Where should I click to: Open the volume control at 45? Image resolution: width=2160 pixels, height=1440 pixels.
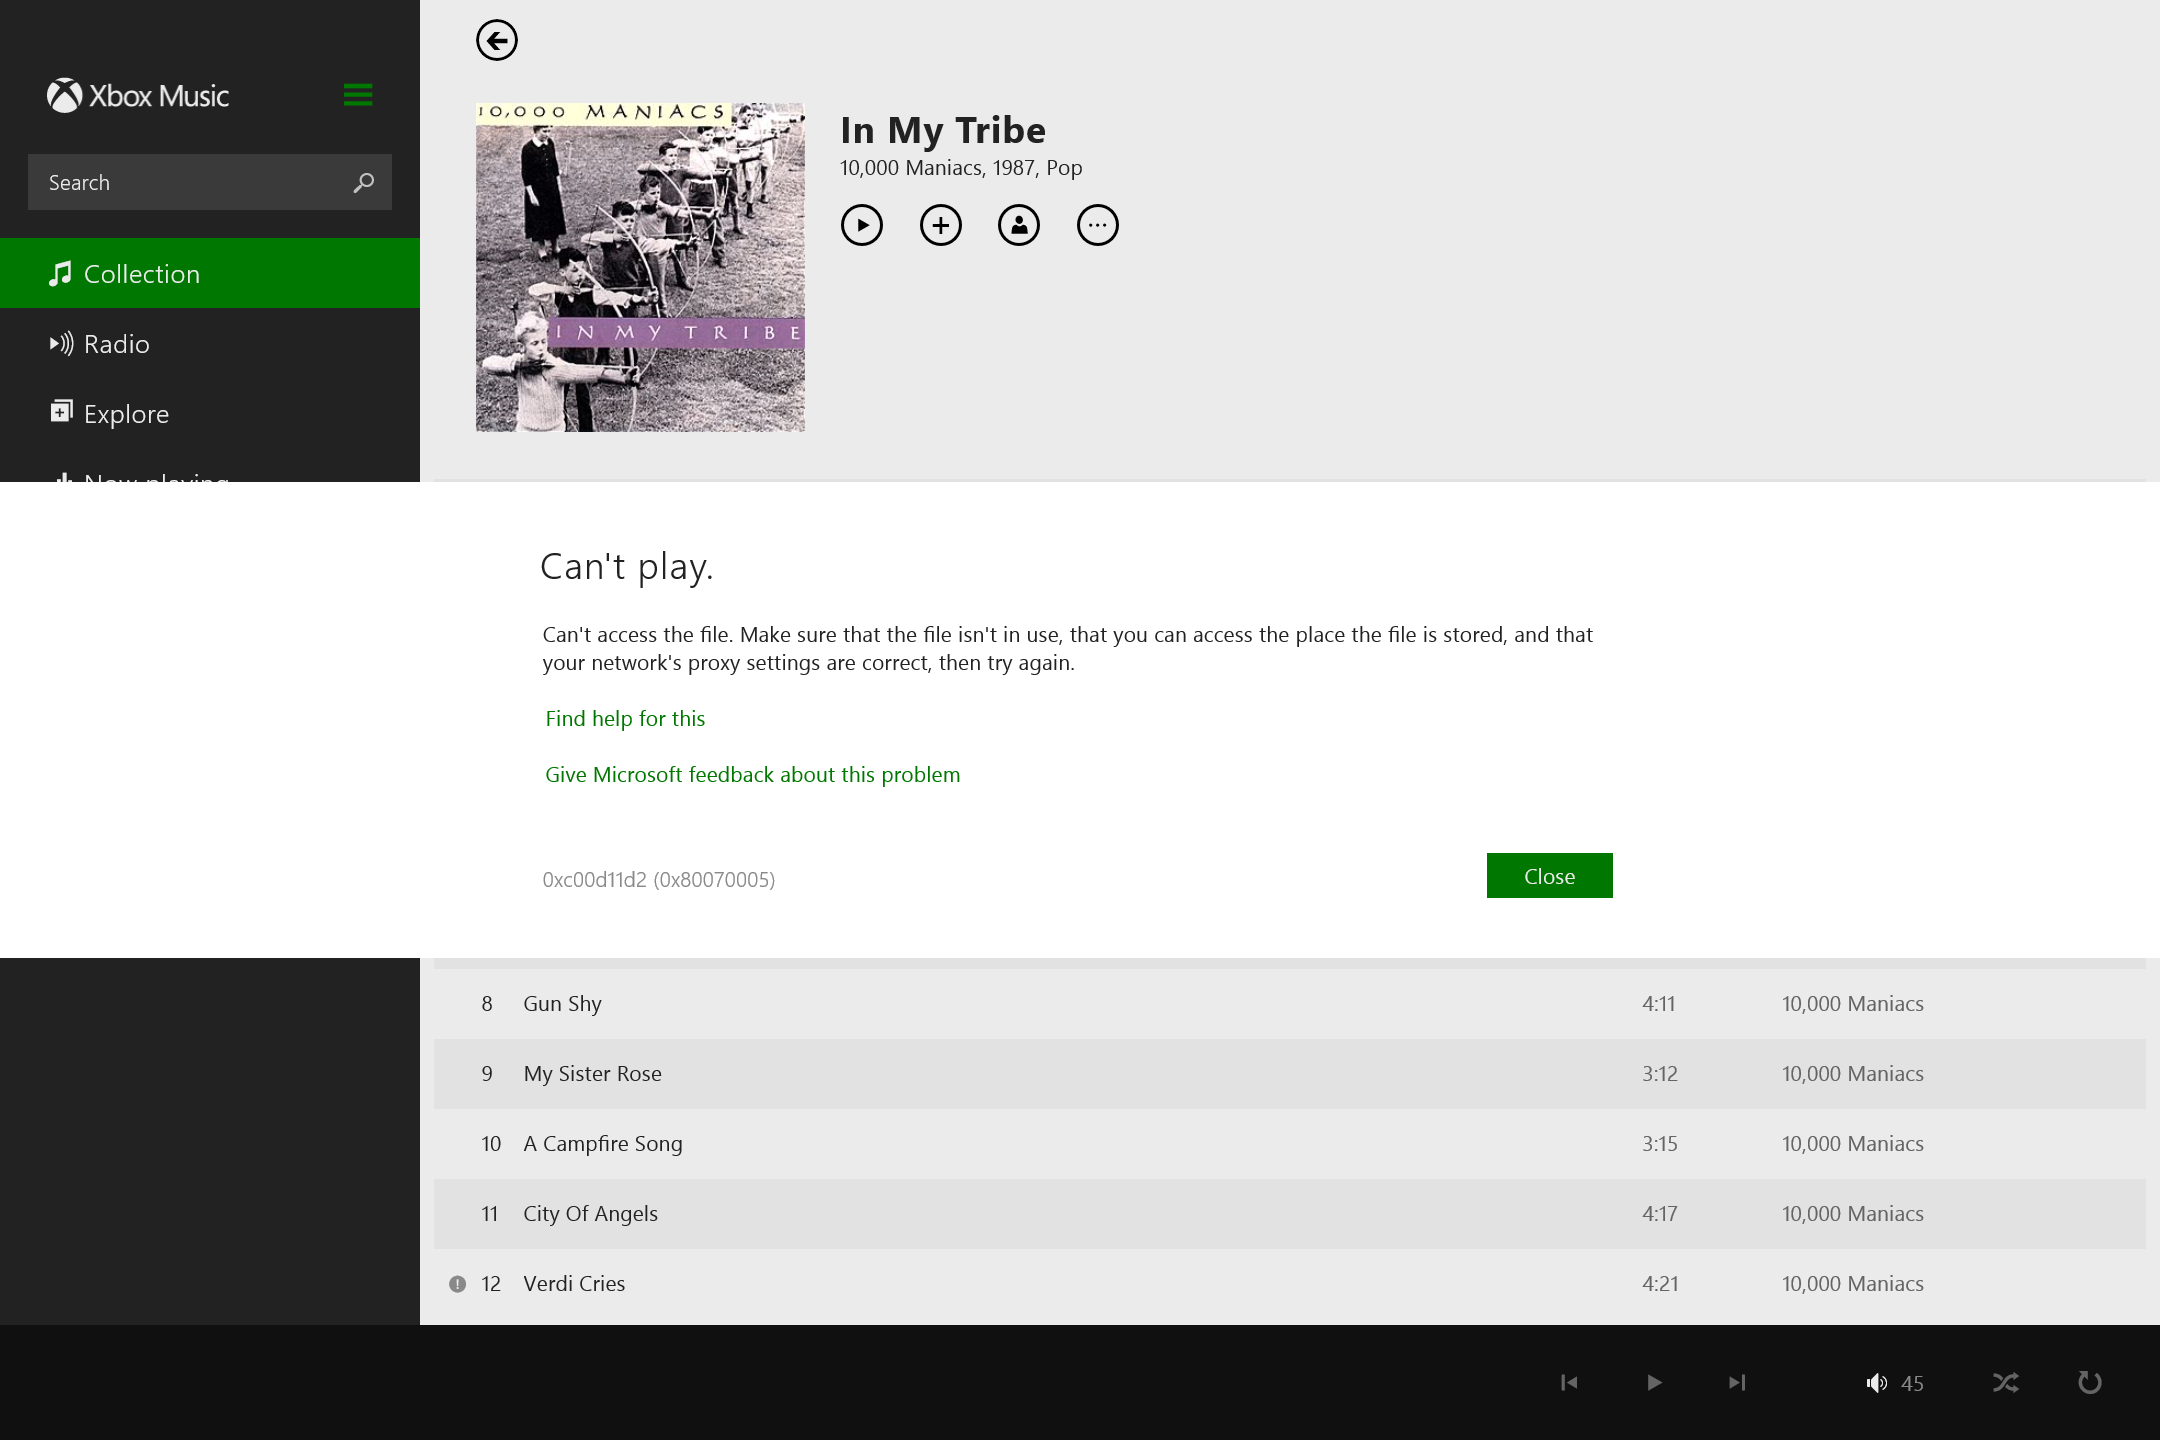tap(1894, 1383)
